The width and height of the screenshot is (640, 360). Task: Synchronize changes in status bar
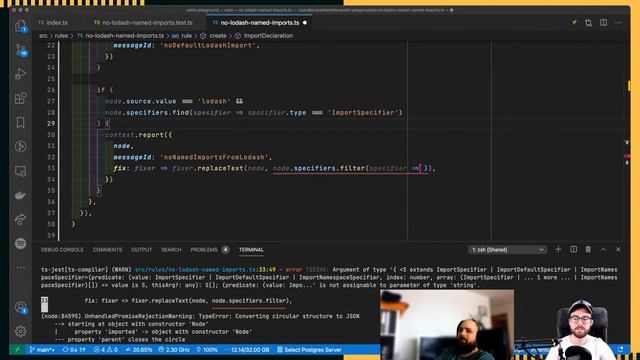(74, 350)
